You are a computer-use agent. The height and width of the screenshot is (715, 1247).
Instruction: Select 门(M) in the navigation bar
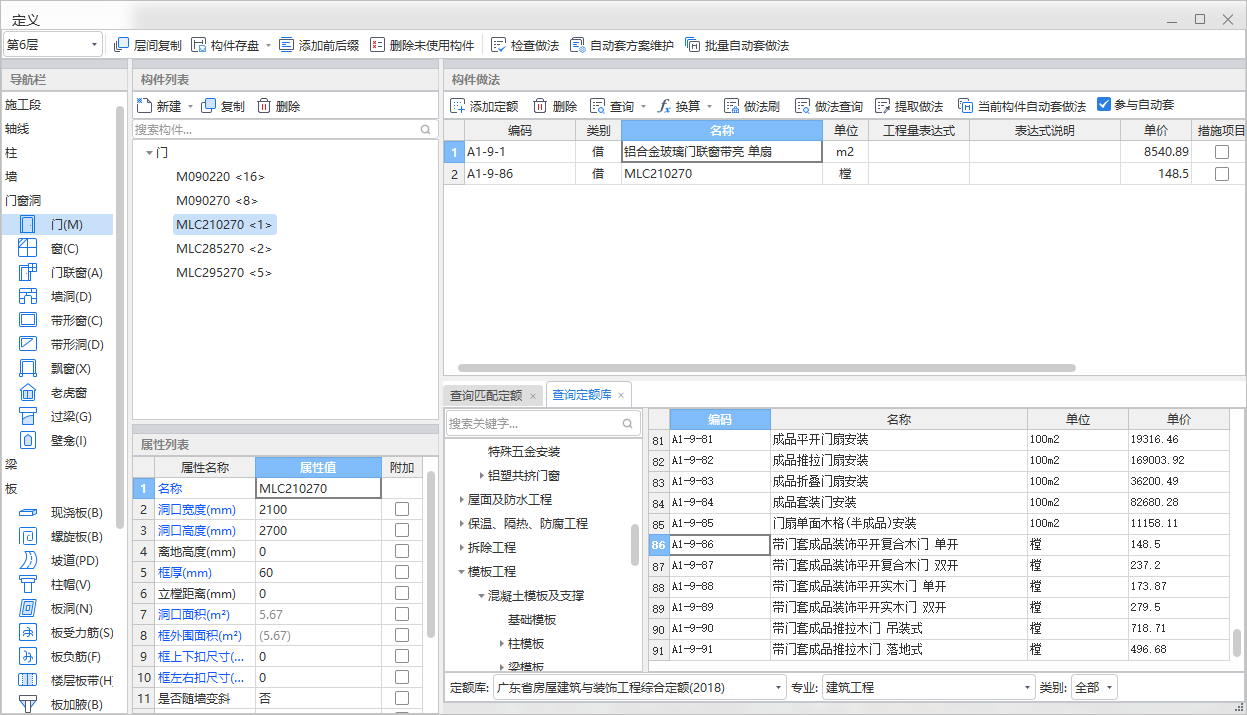click(58, 225)
